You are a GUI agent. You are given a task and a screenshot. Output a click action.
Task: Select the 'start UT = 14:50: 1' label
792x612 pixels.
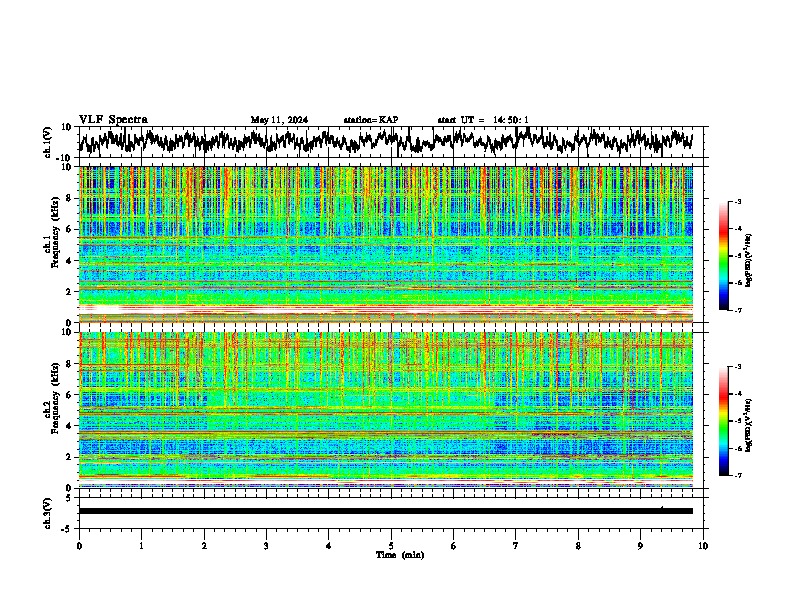pyautogui.click(x=483, y=120)
